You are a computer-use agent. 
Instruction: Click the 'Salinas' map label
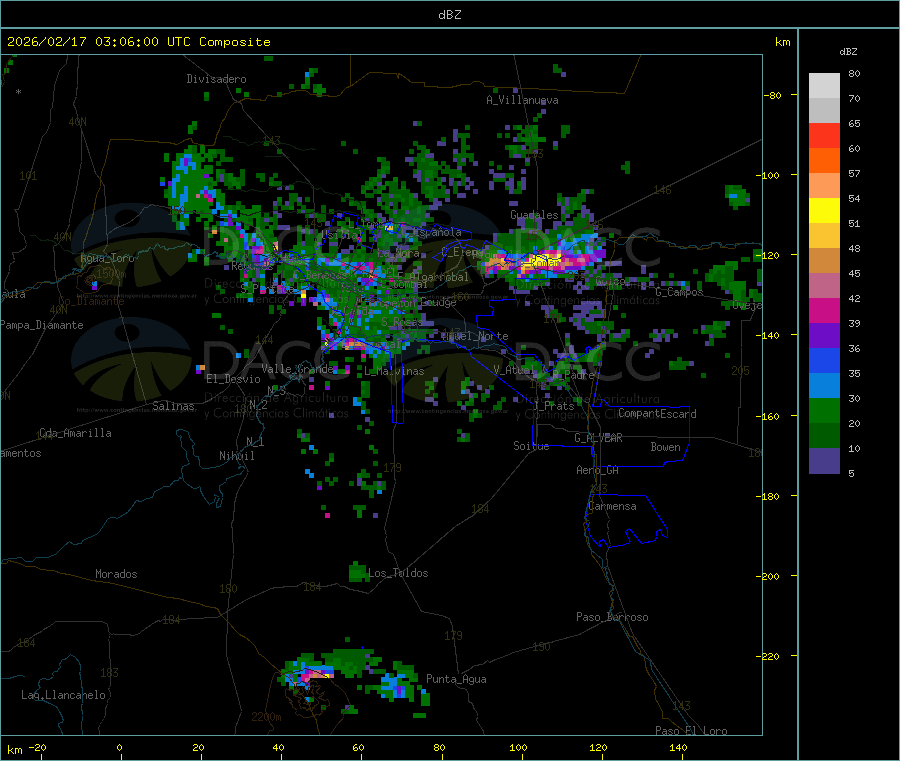[173, 406]
